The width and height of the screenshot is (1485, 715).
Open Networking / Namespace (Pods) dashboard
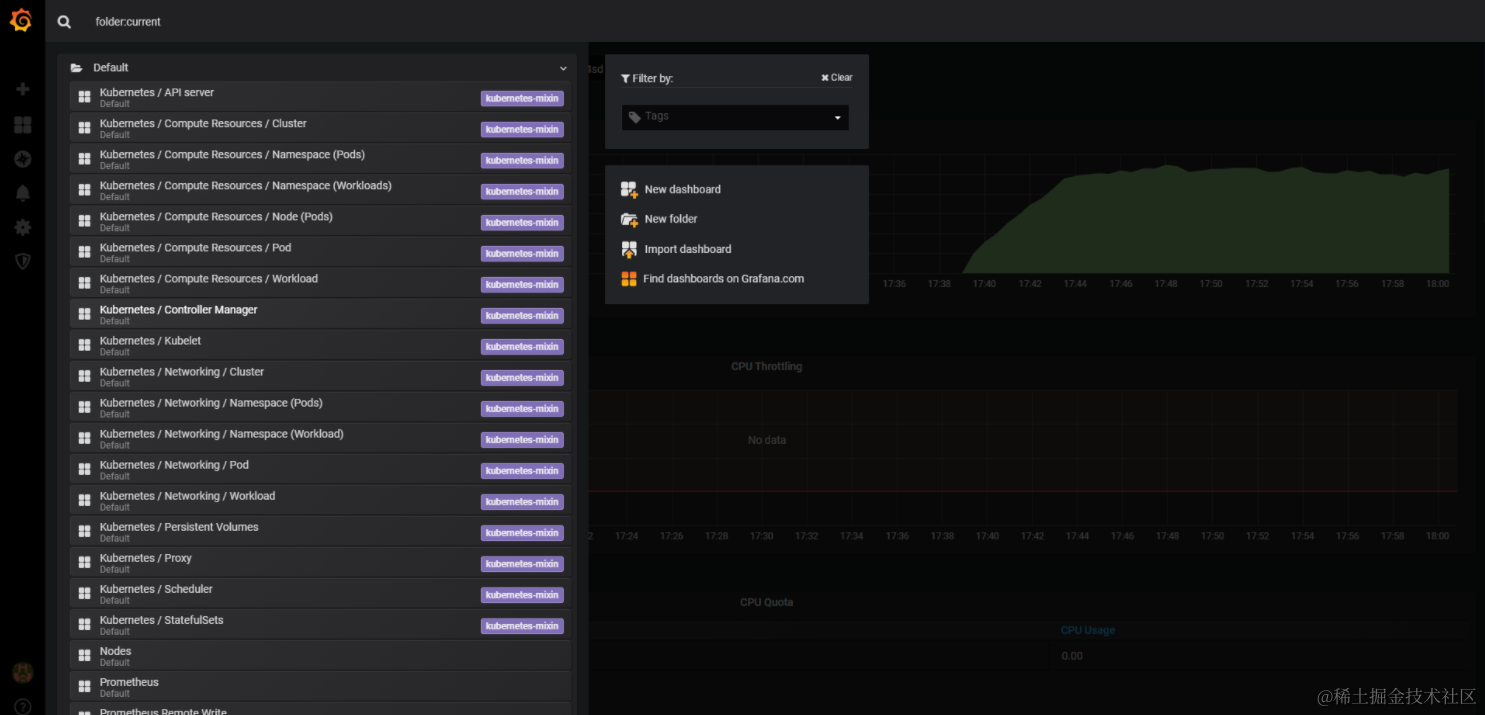click(x=320, y=407)
